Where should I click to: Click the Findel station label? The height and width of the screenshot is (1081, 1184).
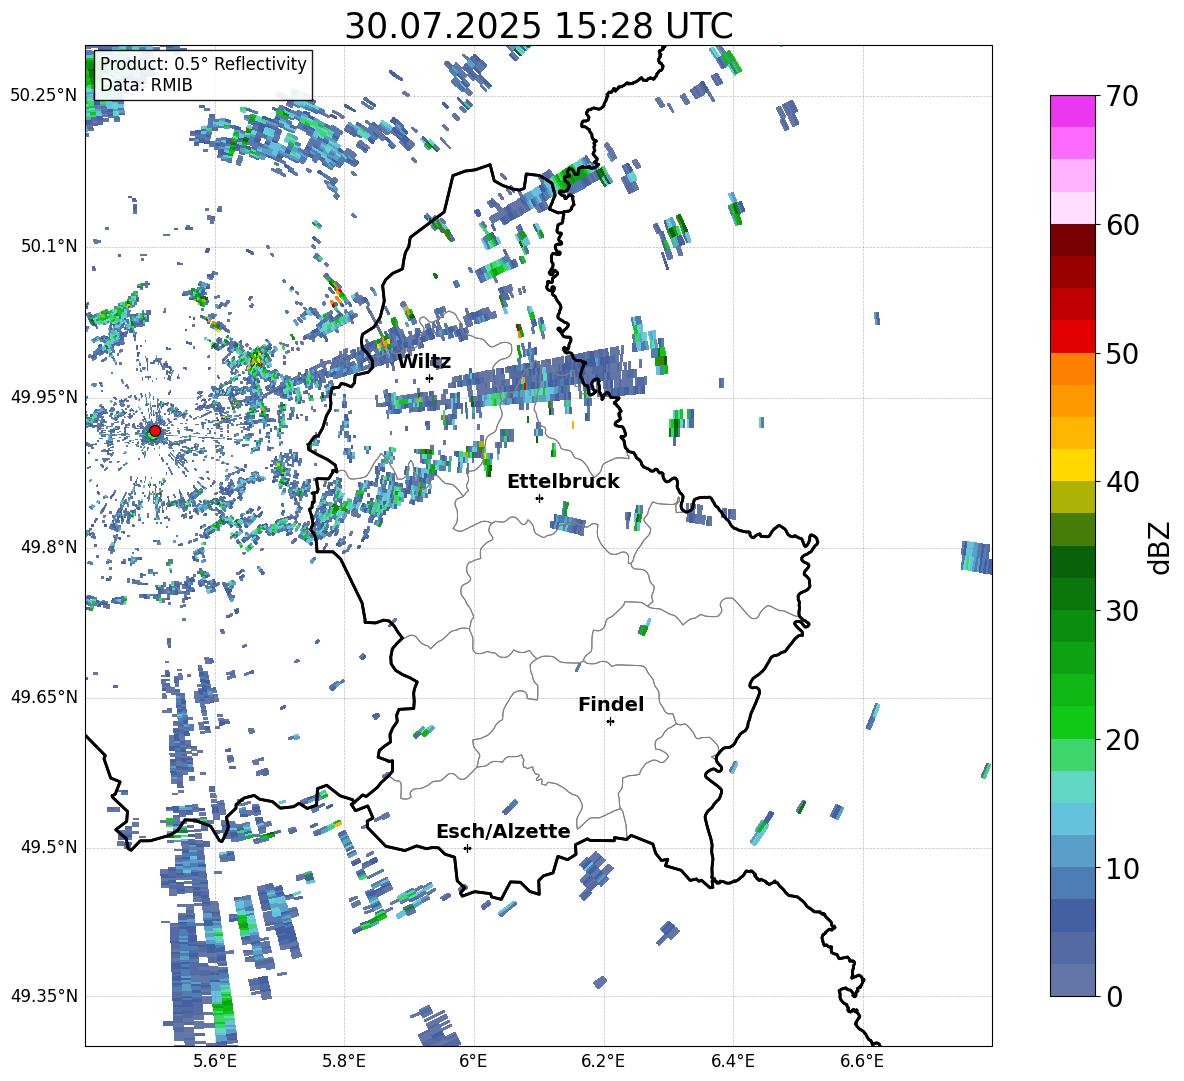tap(611, 704)
